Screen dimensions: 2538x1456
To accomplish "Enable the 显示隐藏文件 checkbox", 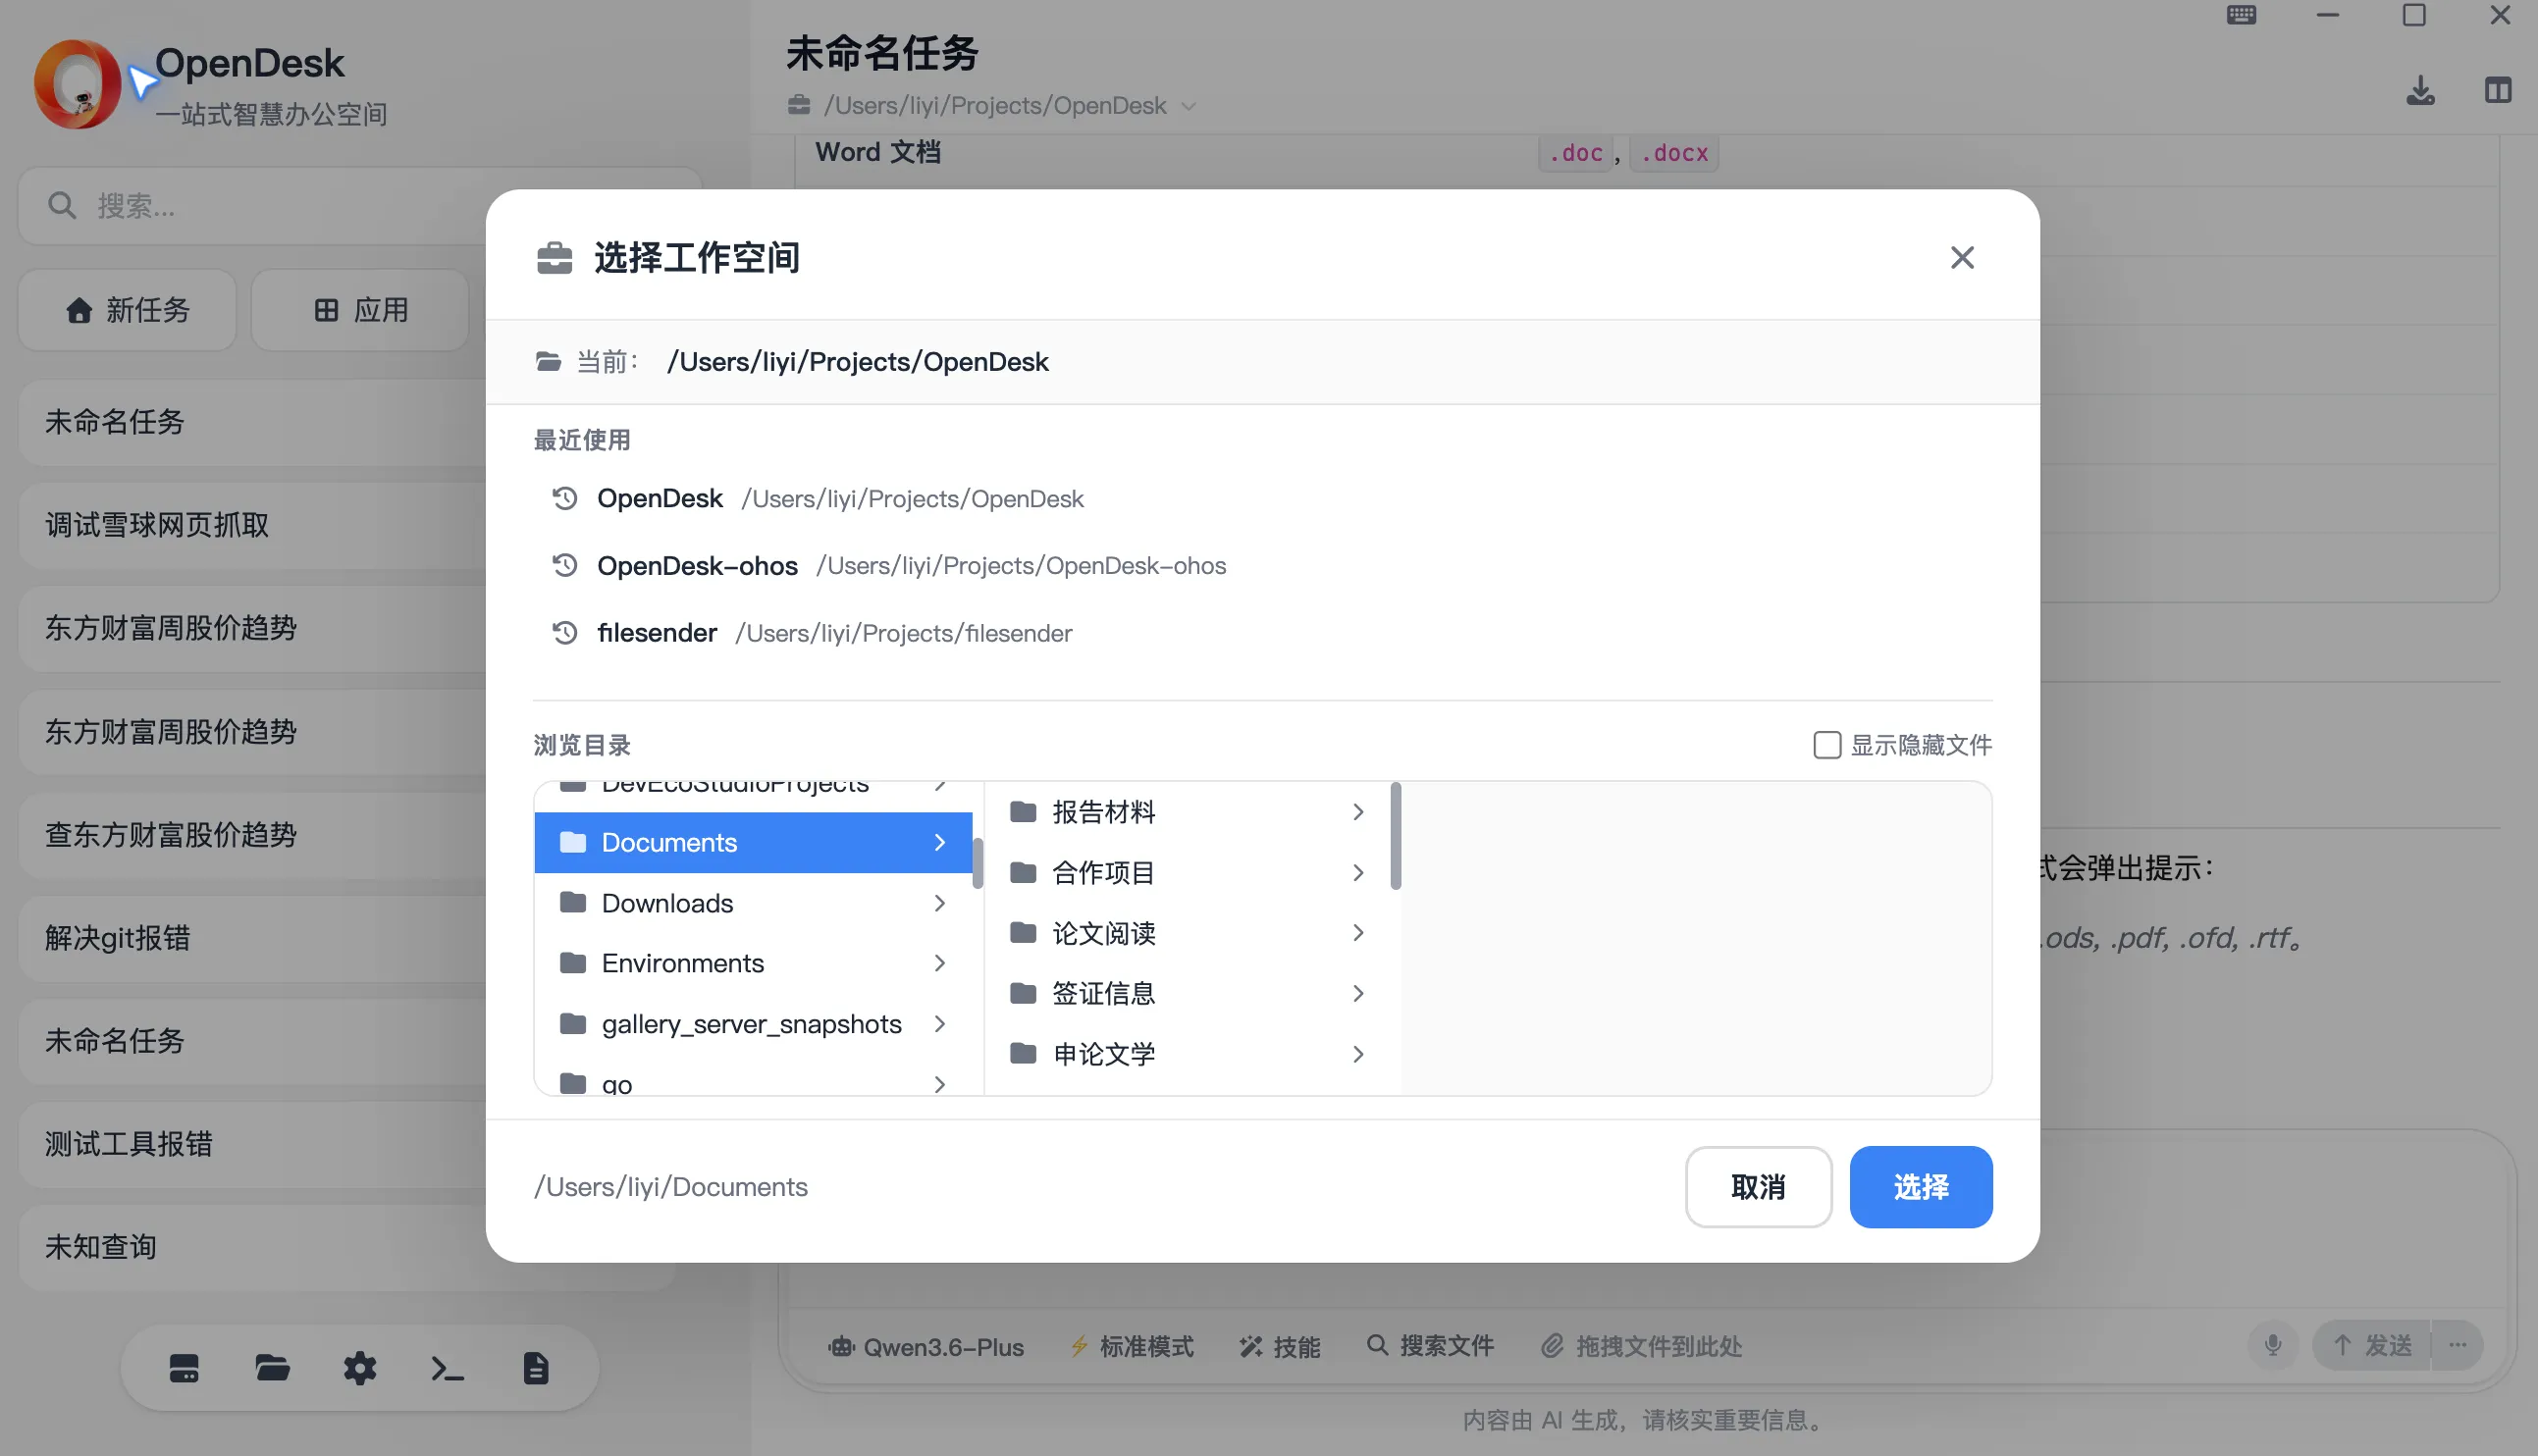I will pos(1827,745).
